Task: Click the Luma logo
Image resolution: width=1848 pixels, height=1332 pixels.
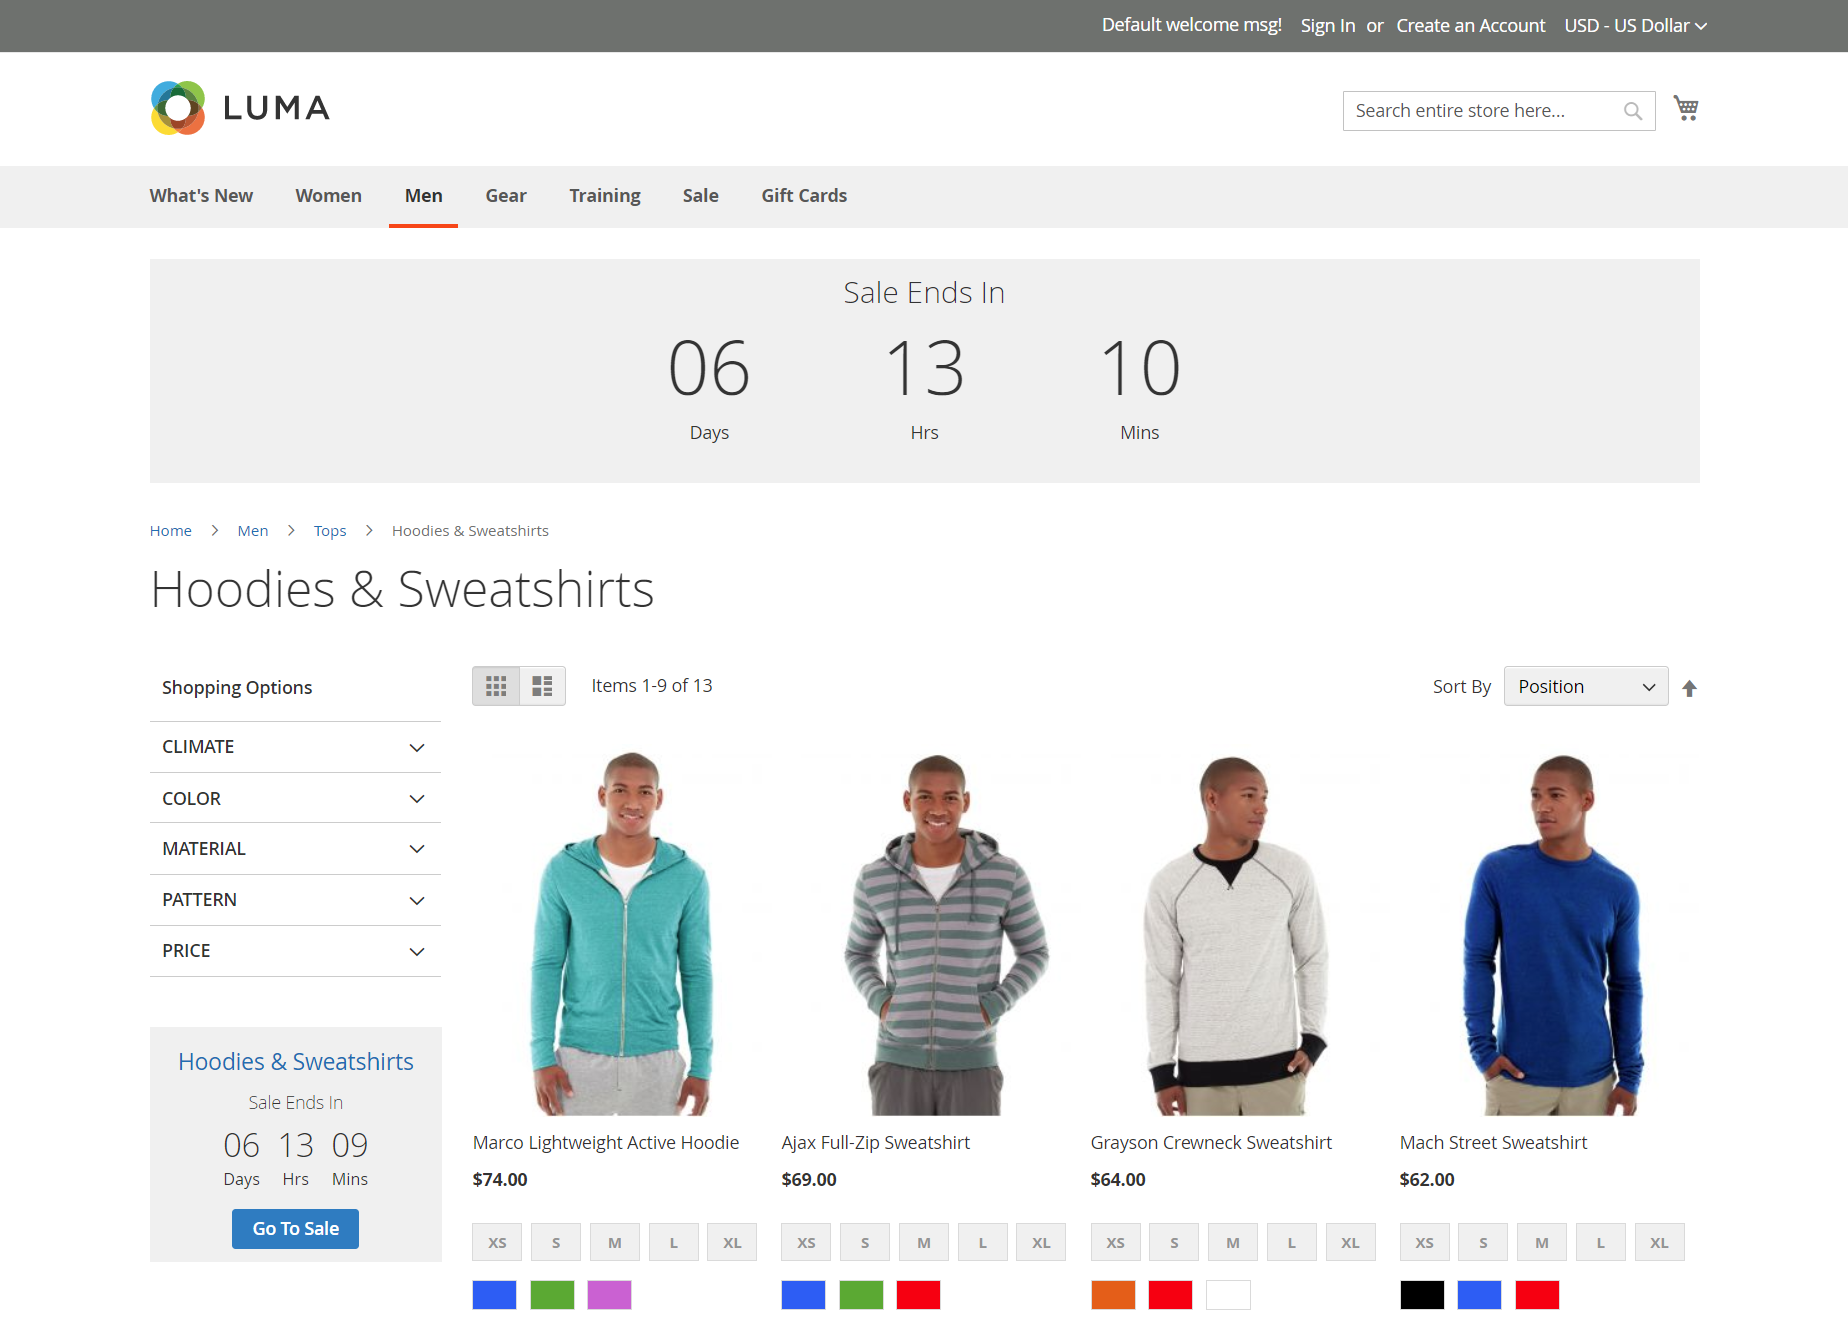Action: point(240,108)
